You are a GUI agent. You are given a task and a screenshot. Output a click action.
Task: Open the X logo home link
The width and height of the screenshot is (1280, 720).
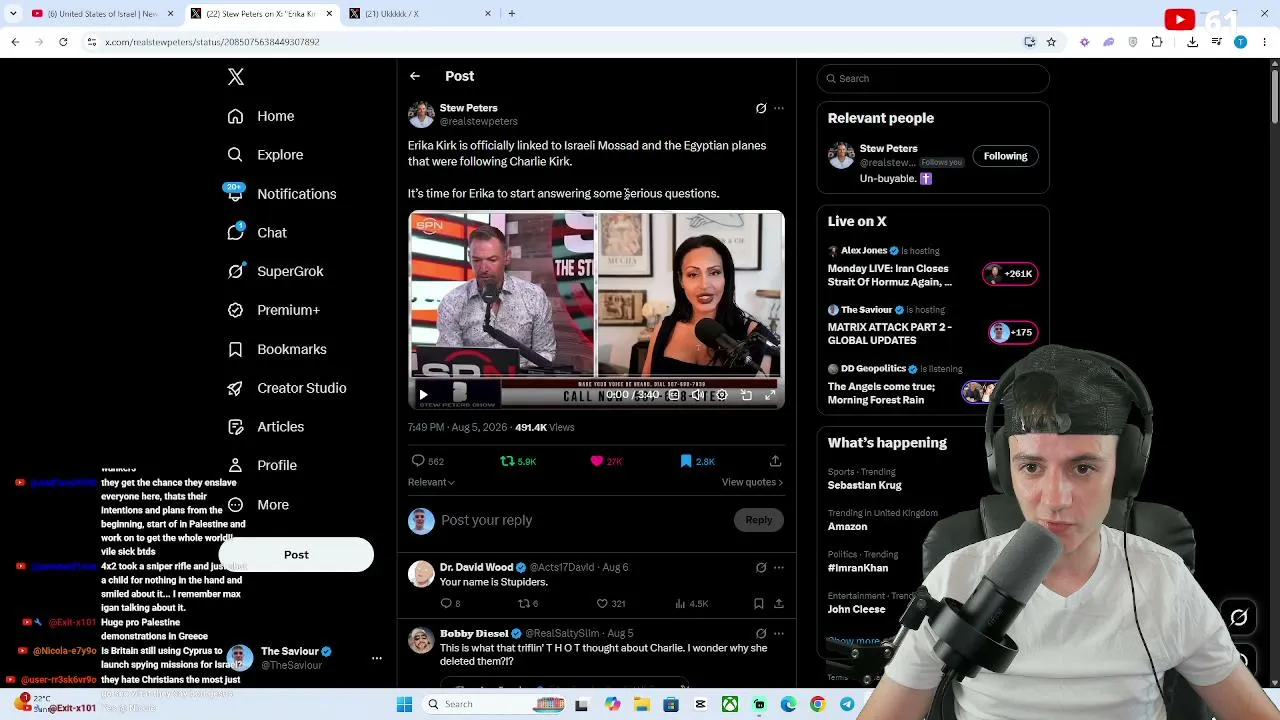point(236,77)
